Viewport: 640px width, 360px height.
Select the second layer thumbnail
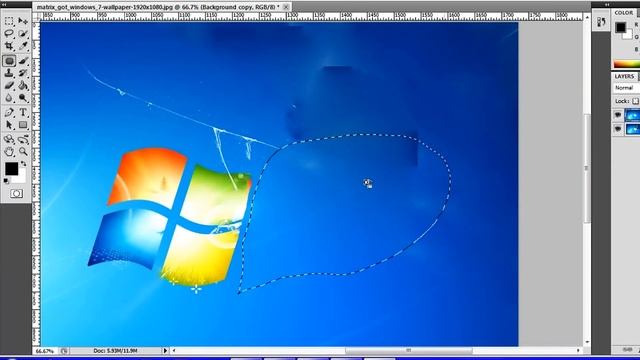pos(632,129)
